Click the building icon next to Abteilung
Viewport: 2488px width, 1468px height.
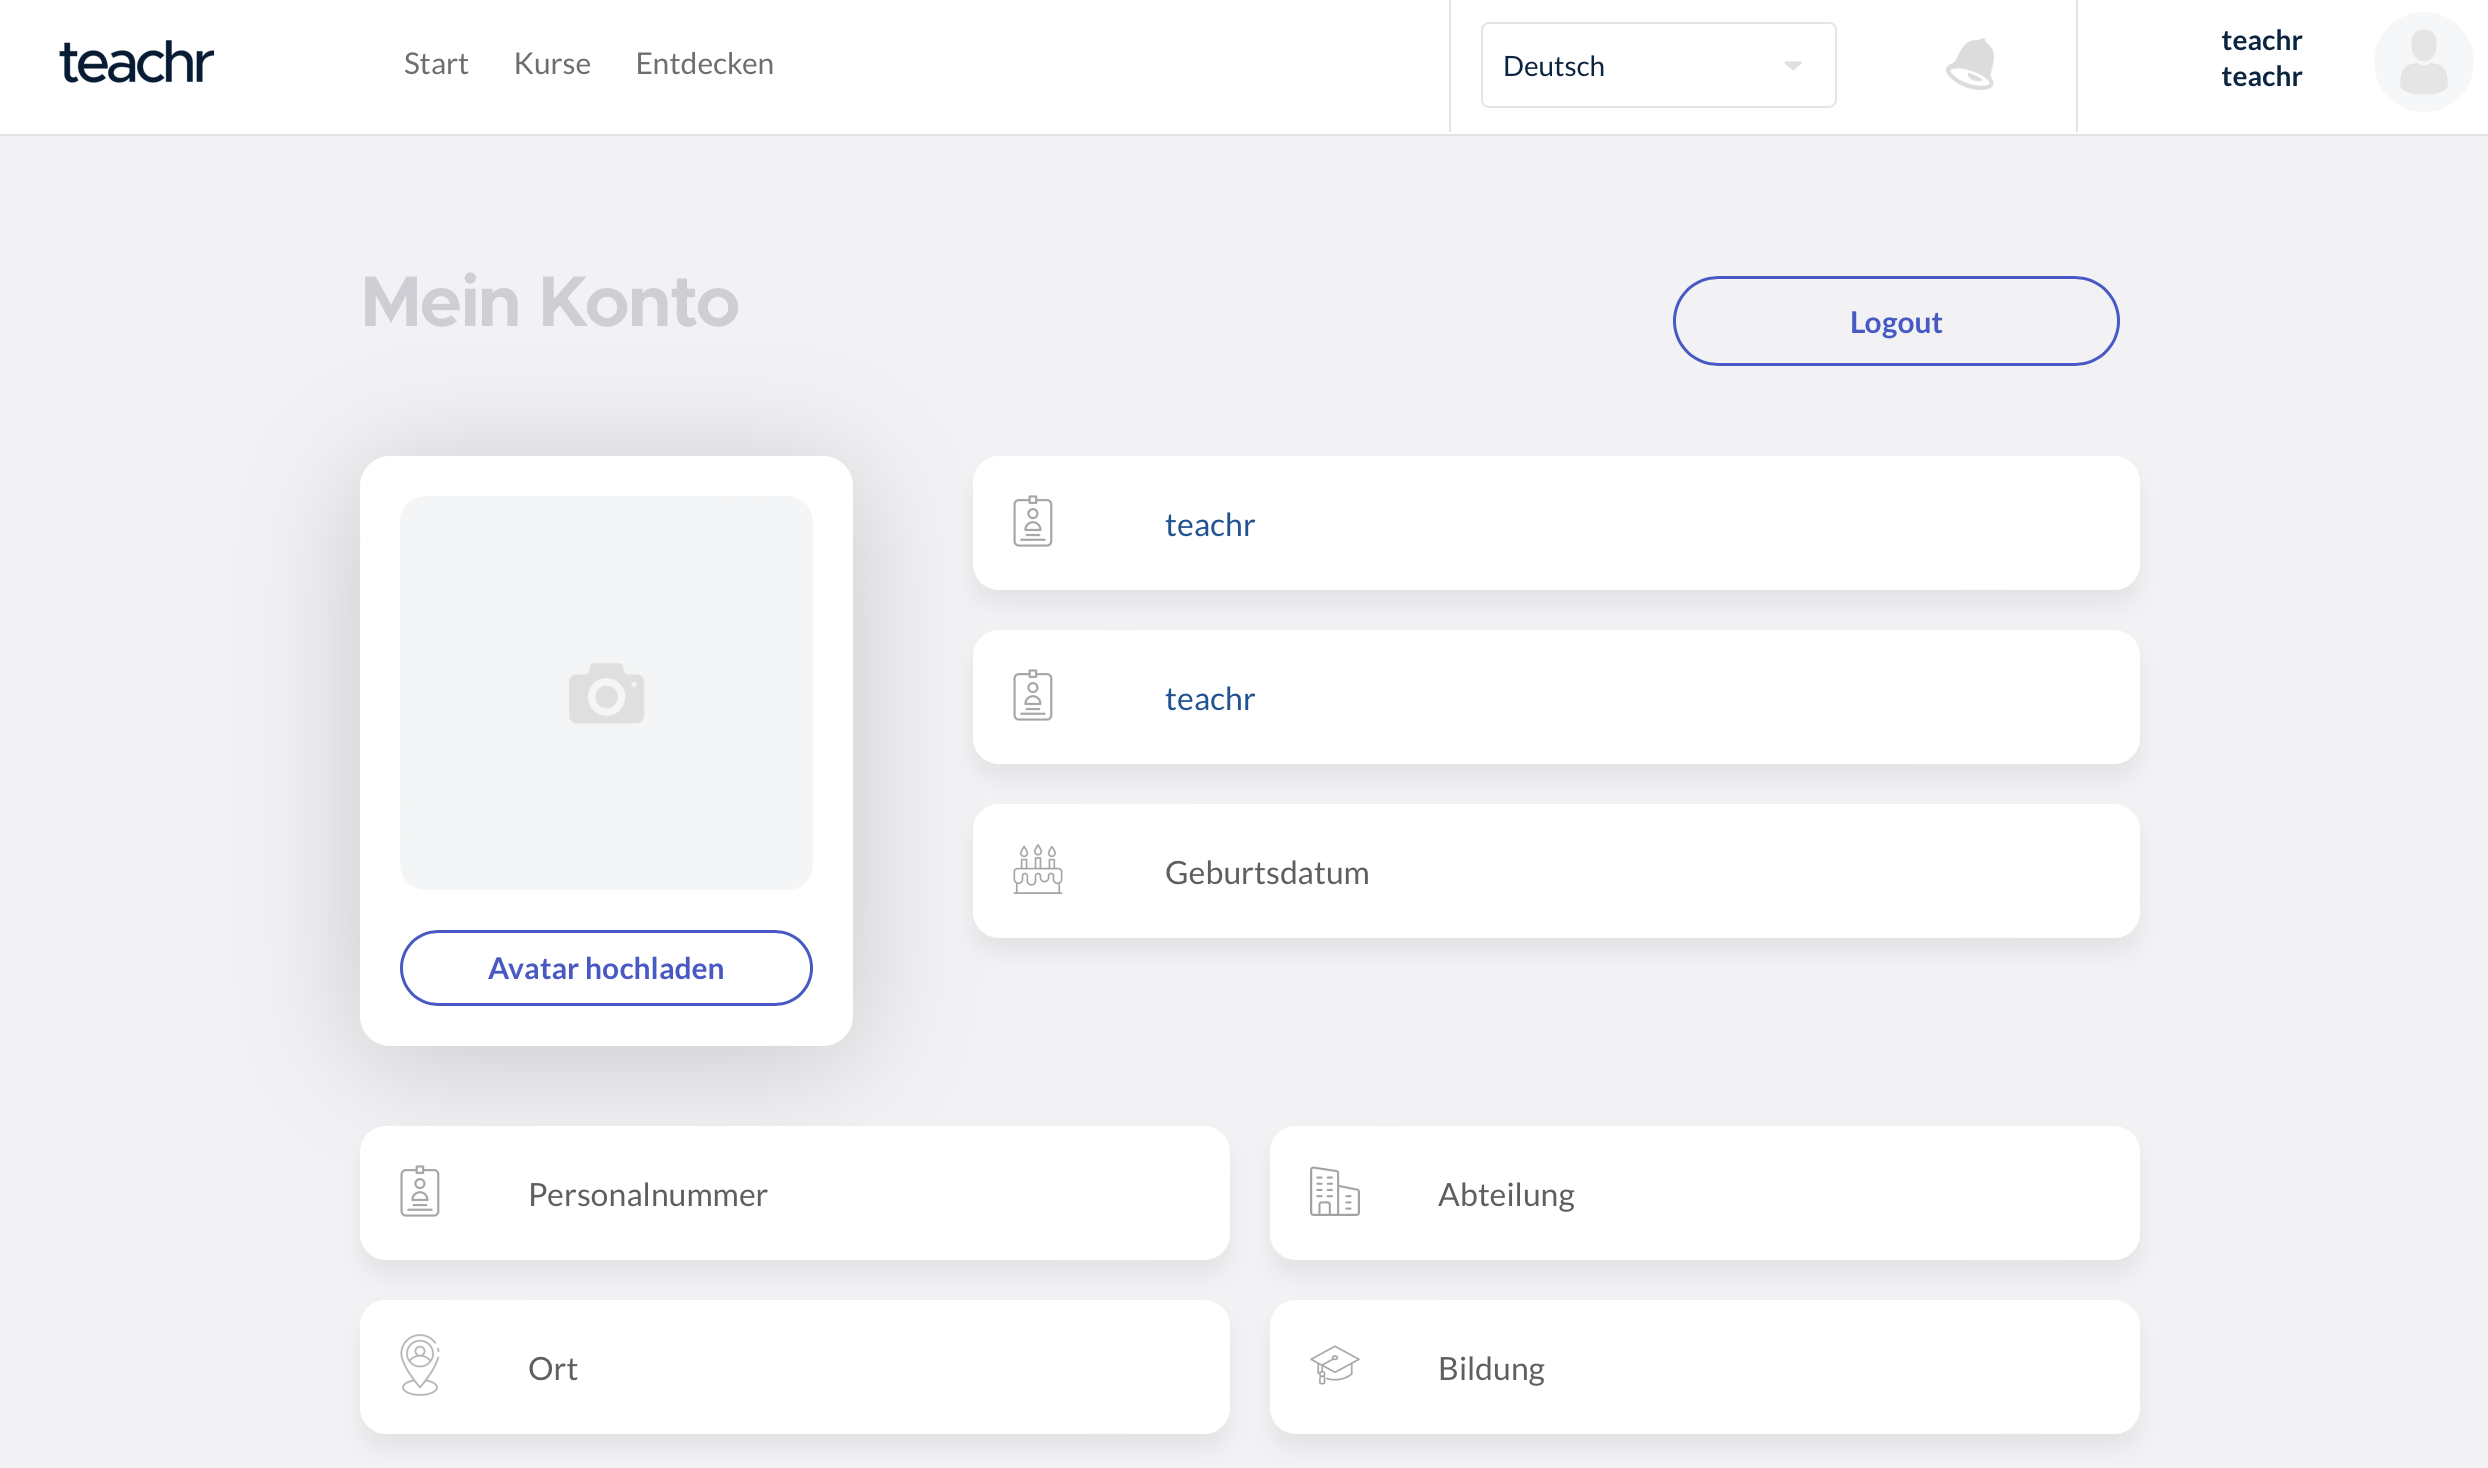1334,1192
